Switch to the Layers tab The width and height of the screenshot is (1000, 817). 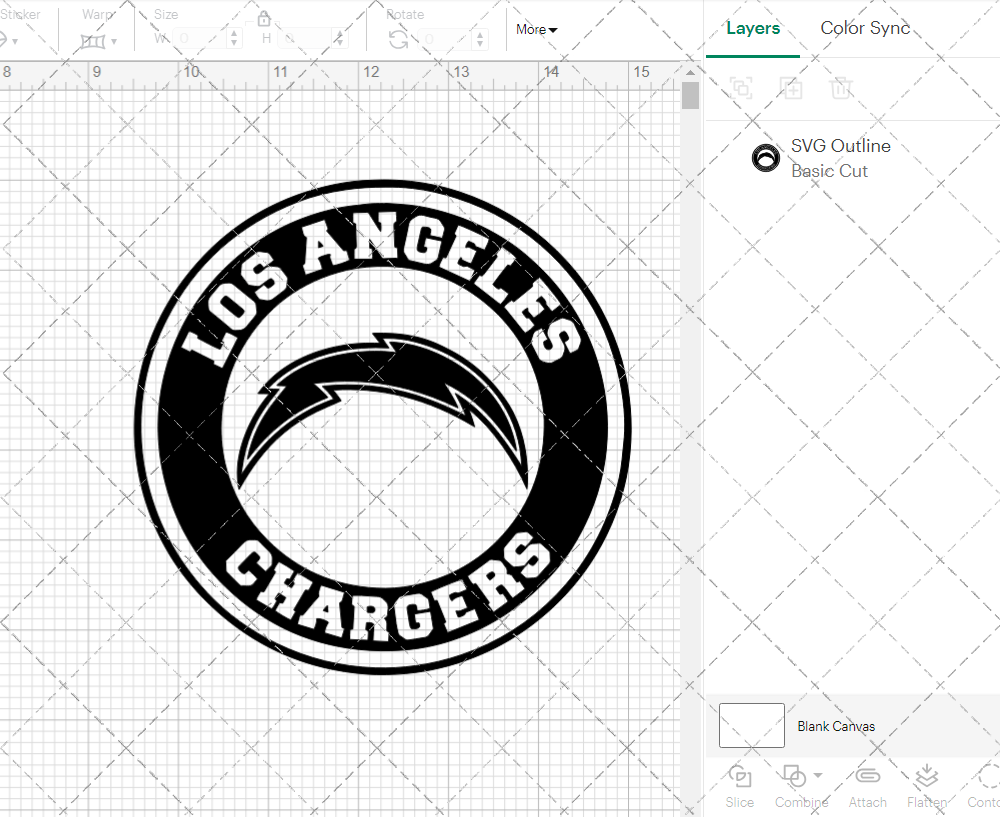coord(753,28)
